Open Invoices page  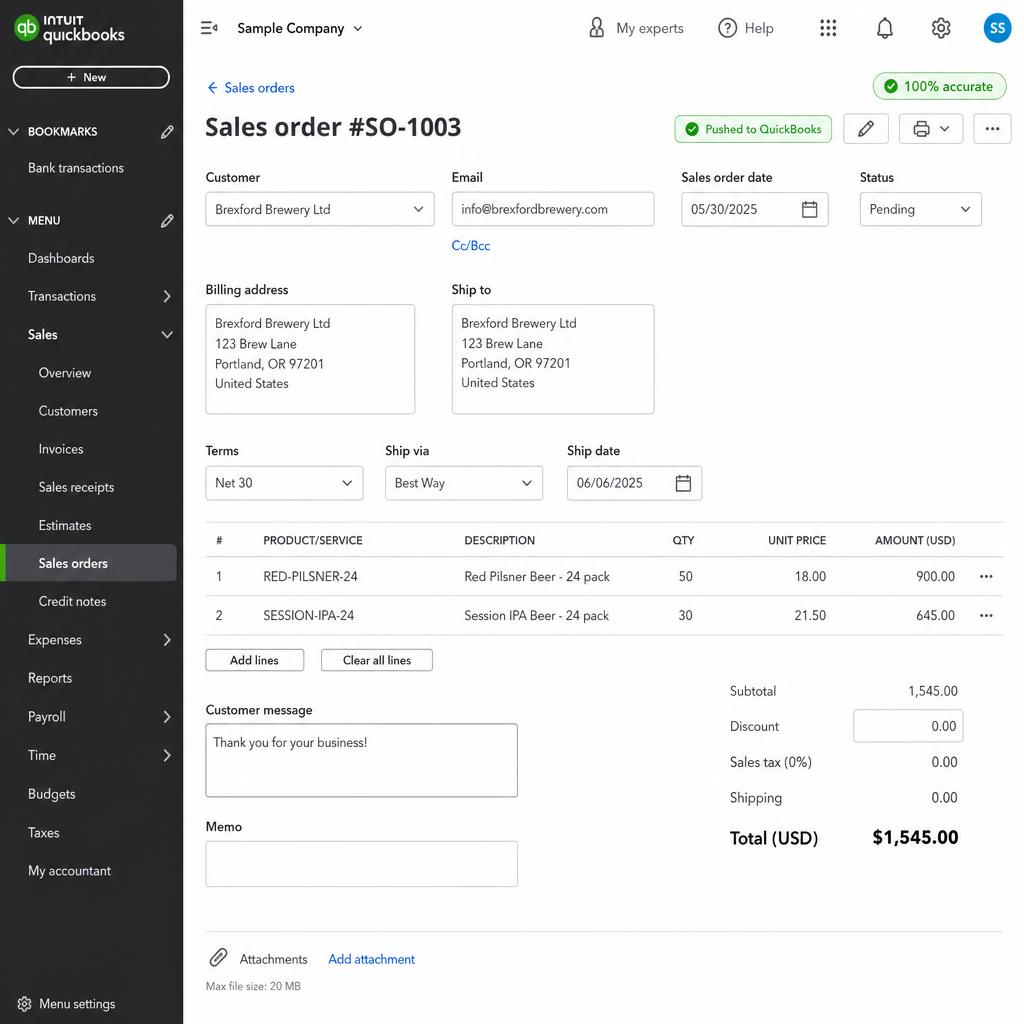coord(61,449)
